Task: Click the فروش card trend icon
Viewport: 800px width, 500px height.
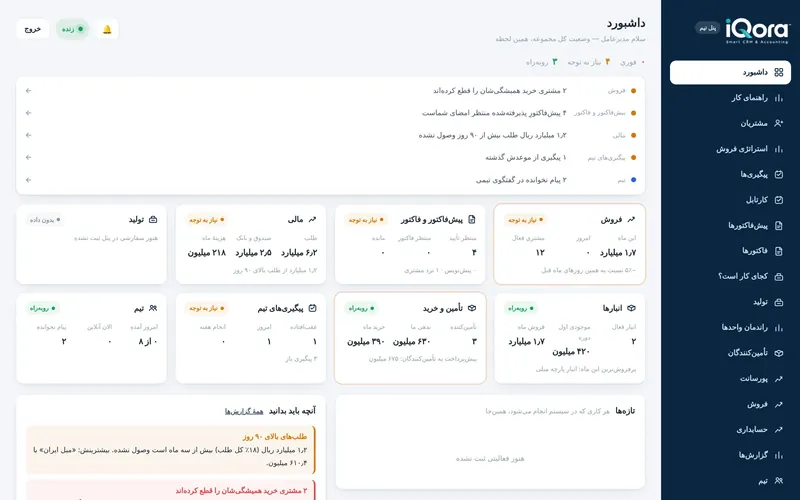Action: click(631, 219)
